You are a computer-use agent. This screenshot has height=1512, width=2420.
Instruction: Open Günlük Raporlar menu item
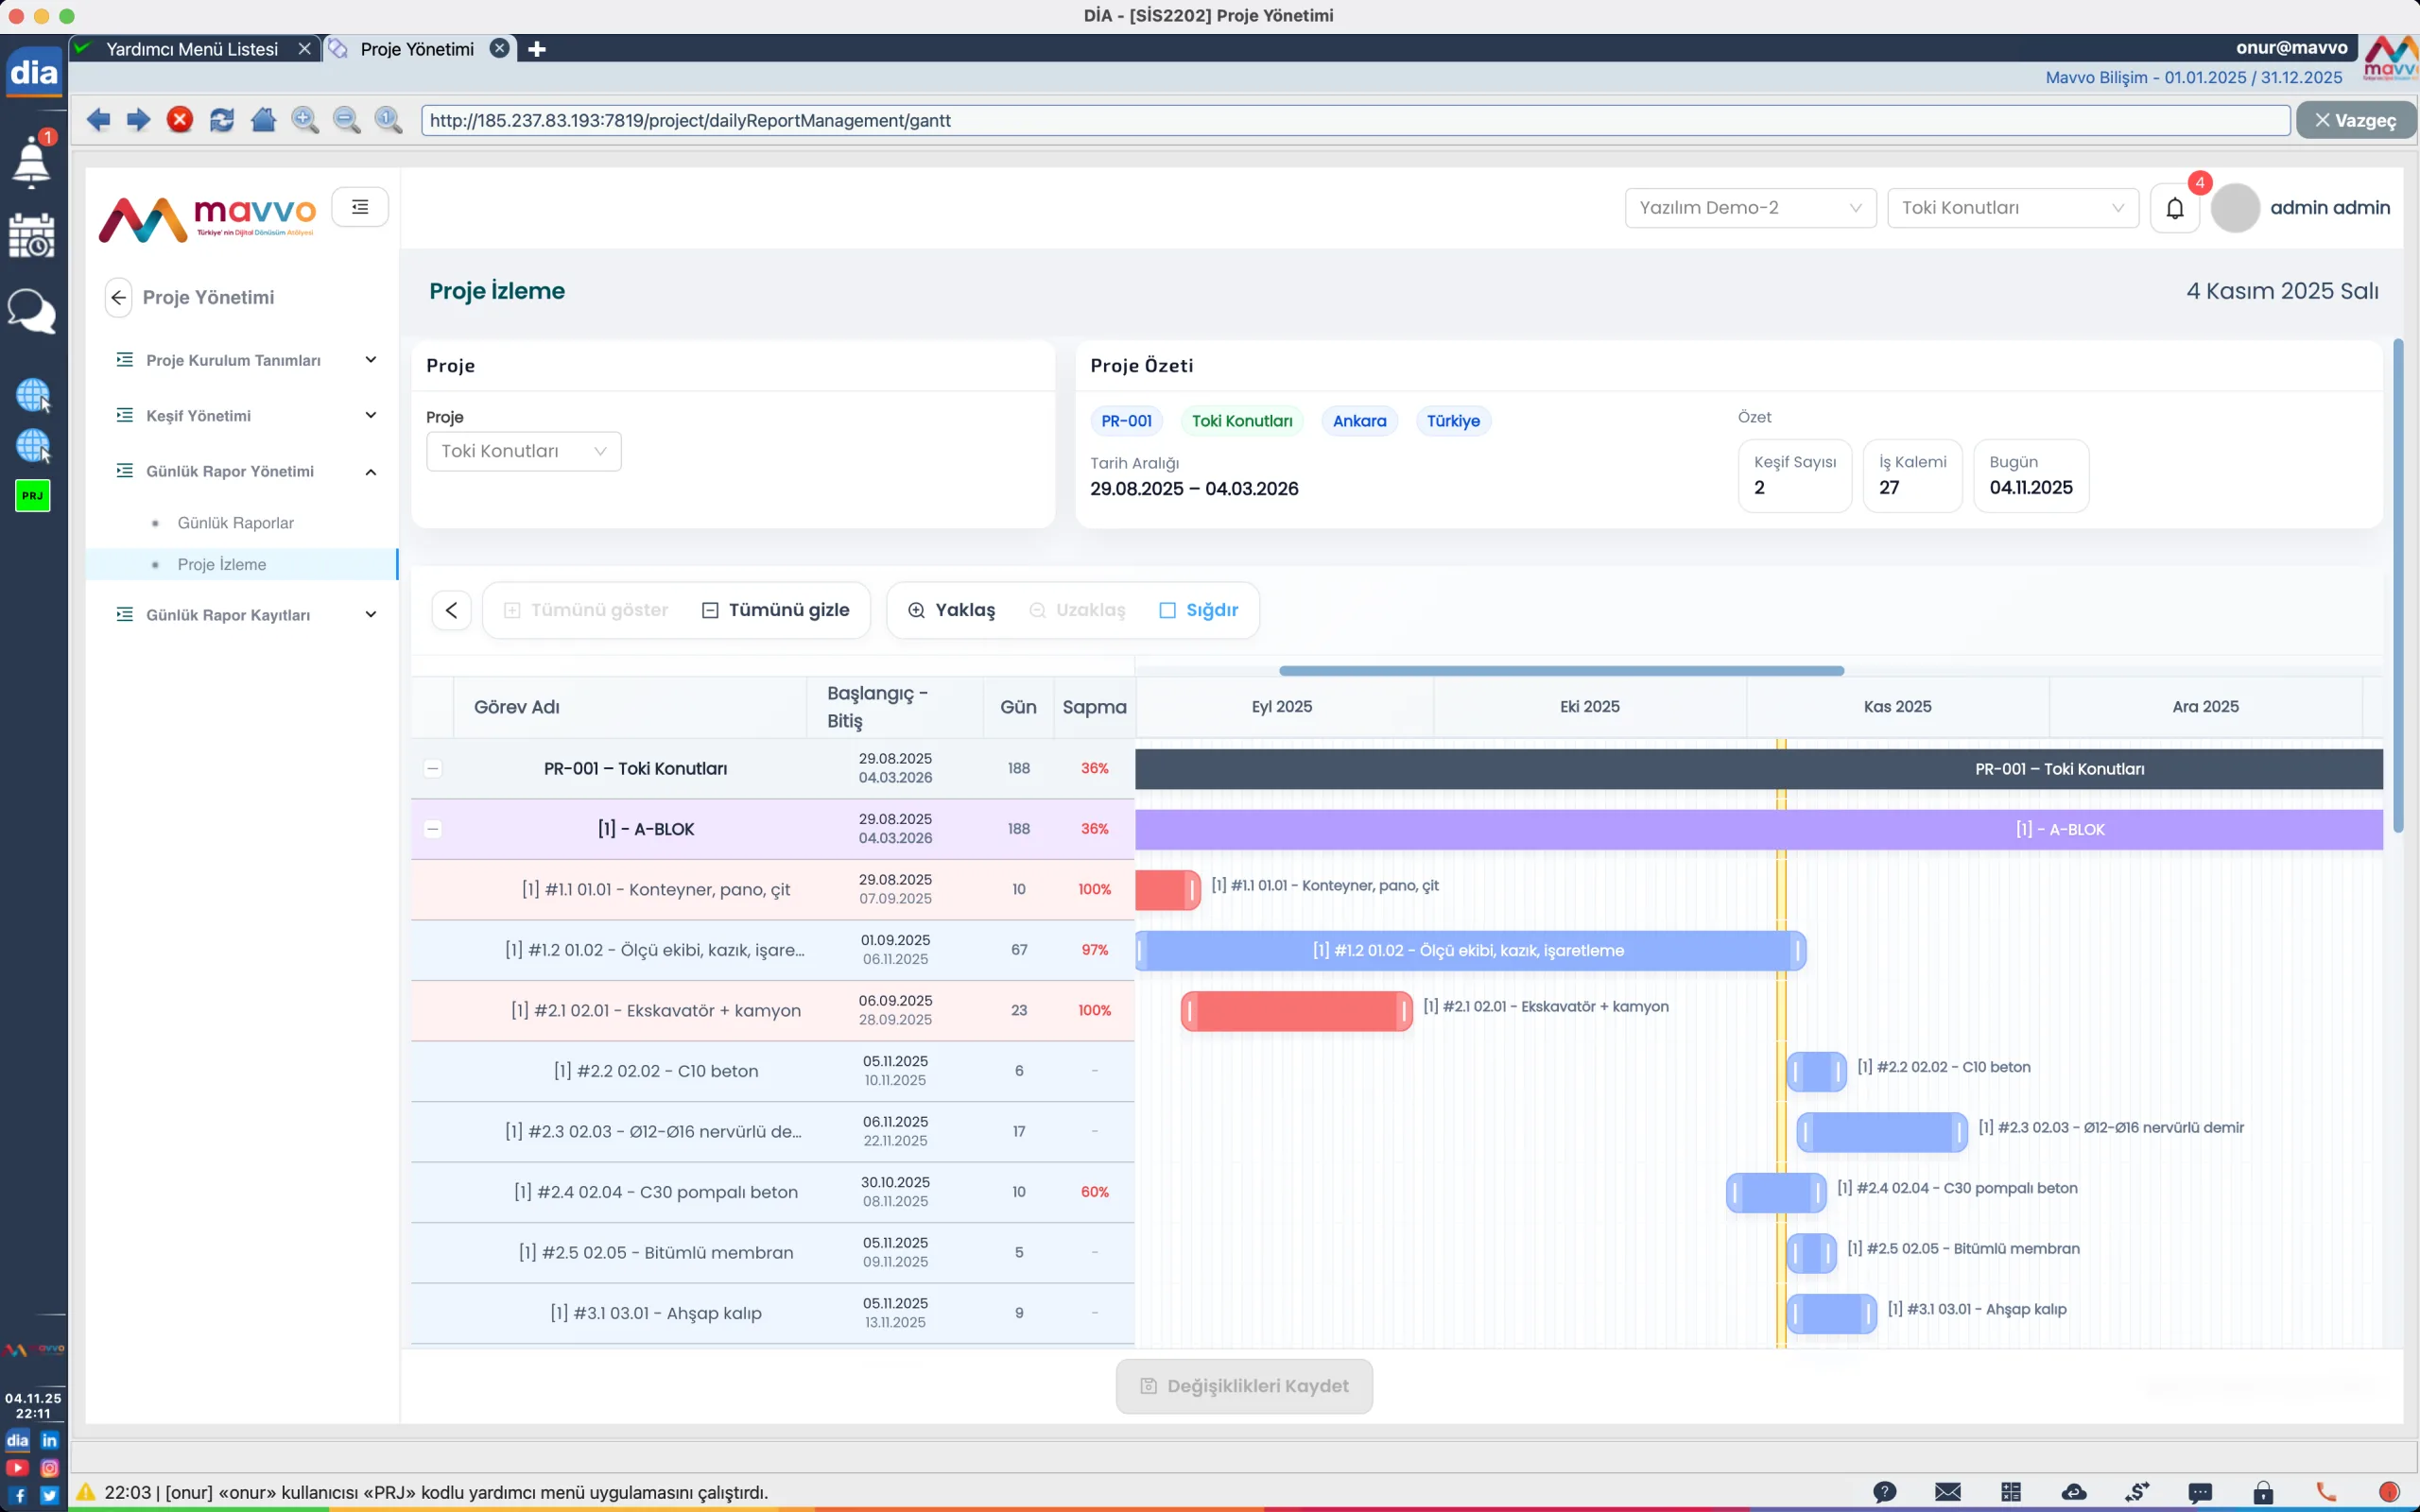tap(235, 523)
